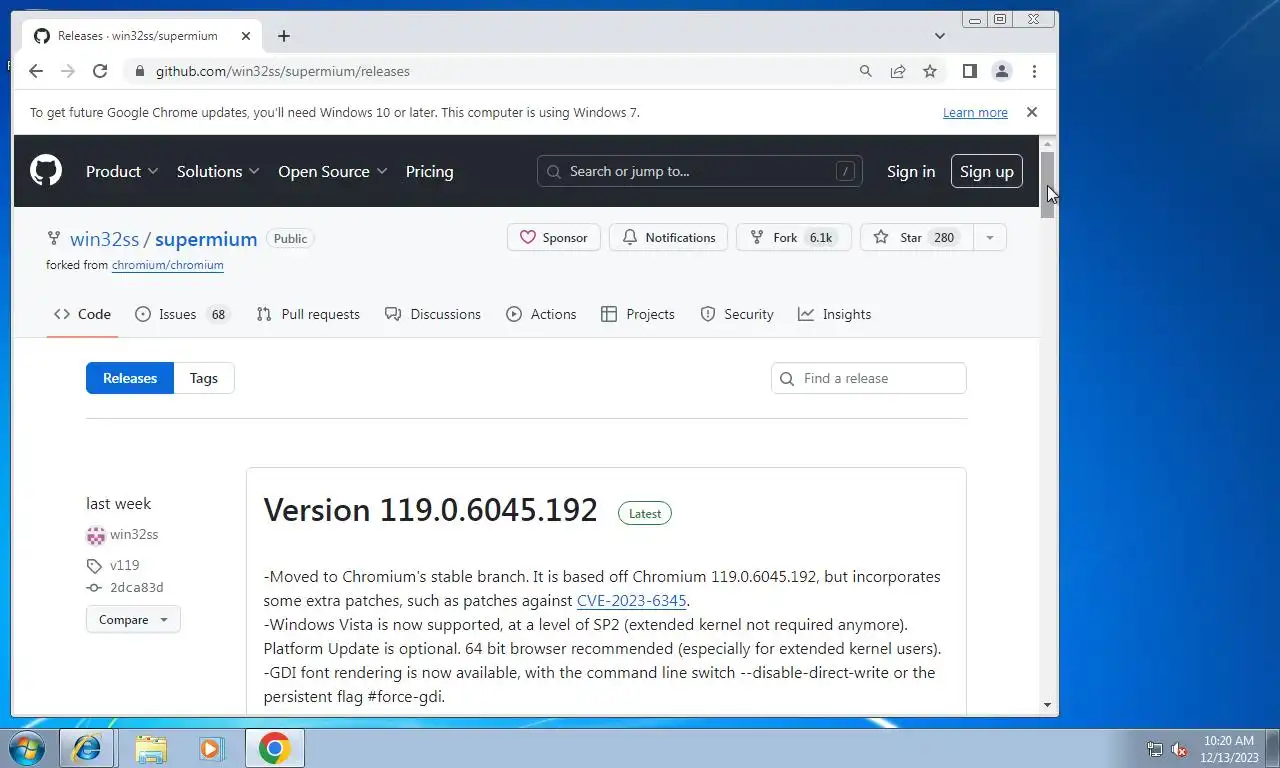Switch to the Code tab
The image size is (1280, 768).
[x=82, y=314]
